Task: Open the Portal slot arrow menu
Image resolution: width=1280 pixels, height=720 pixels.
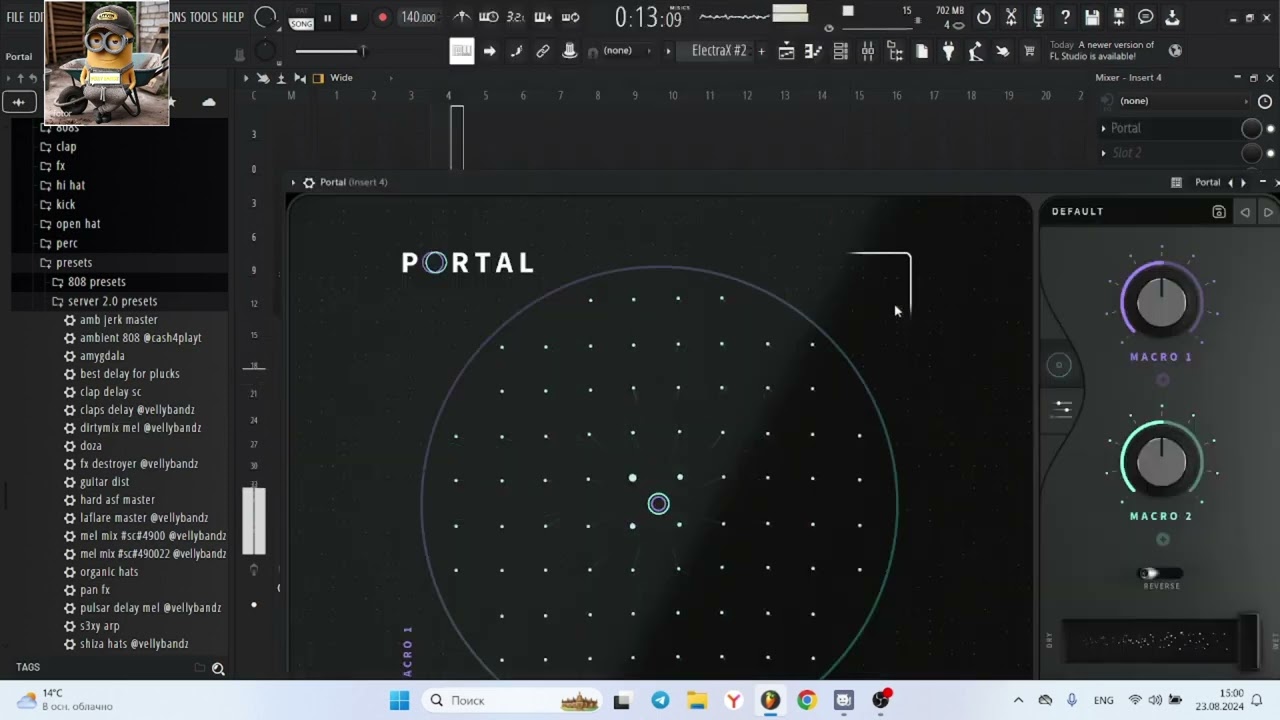Action: coord(1104,128)
